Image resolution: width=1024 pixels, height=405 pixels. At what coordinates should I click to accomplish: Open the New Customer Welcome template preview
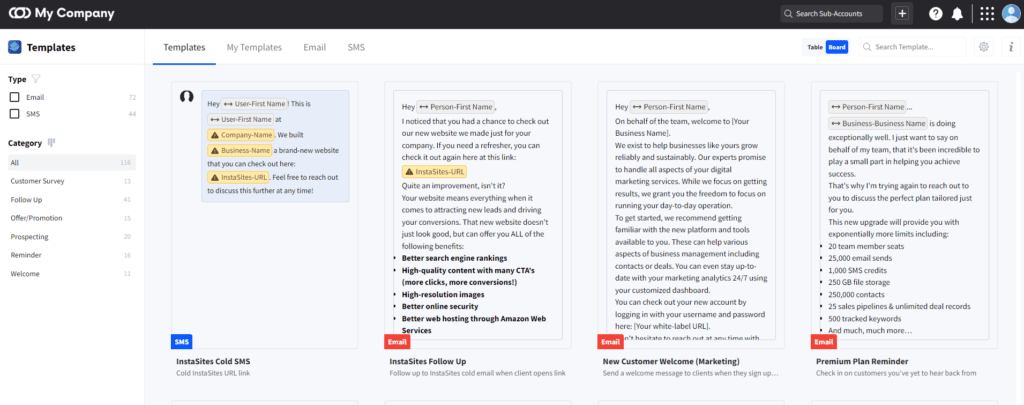691,215
